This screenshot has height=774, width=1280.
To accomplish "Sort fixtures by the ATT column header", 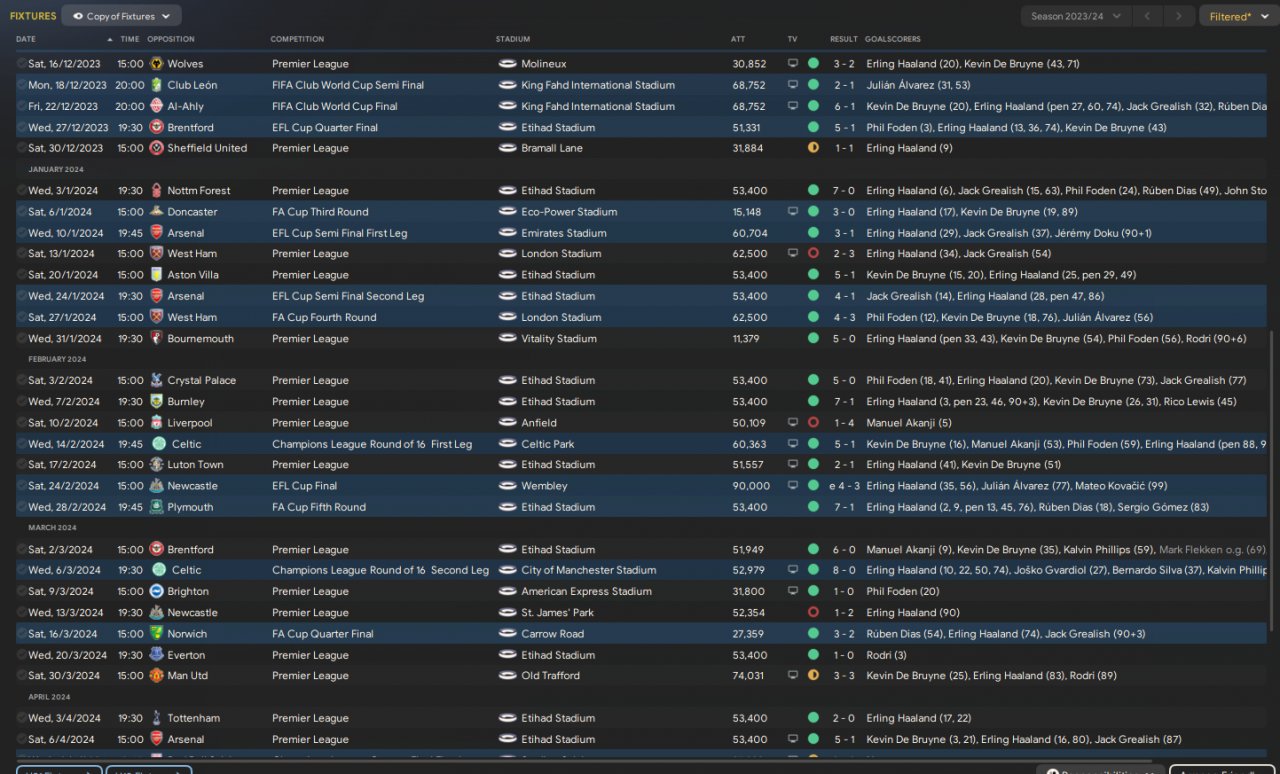I will (738, 39).
